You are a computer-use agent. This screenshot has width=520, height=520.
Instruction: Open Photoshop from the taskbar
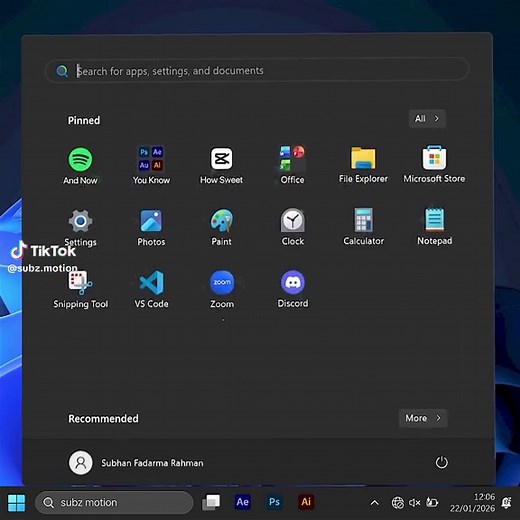point(274,502)
